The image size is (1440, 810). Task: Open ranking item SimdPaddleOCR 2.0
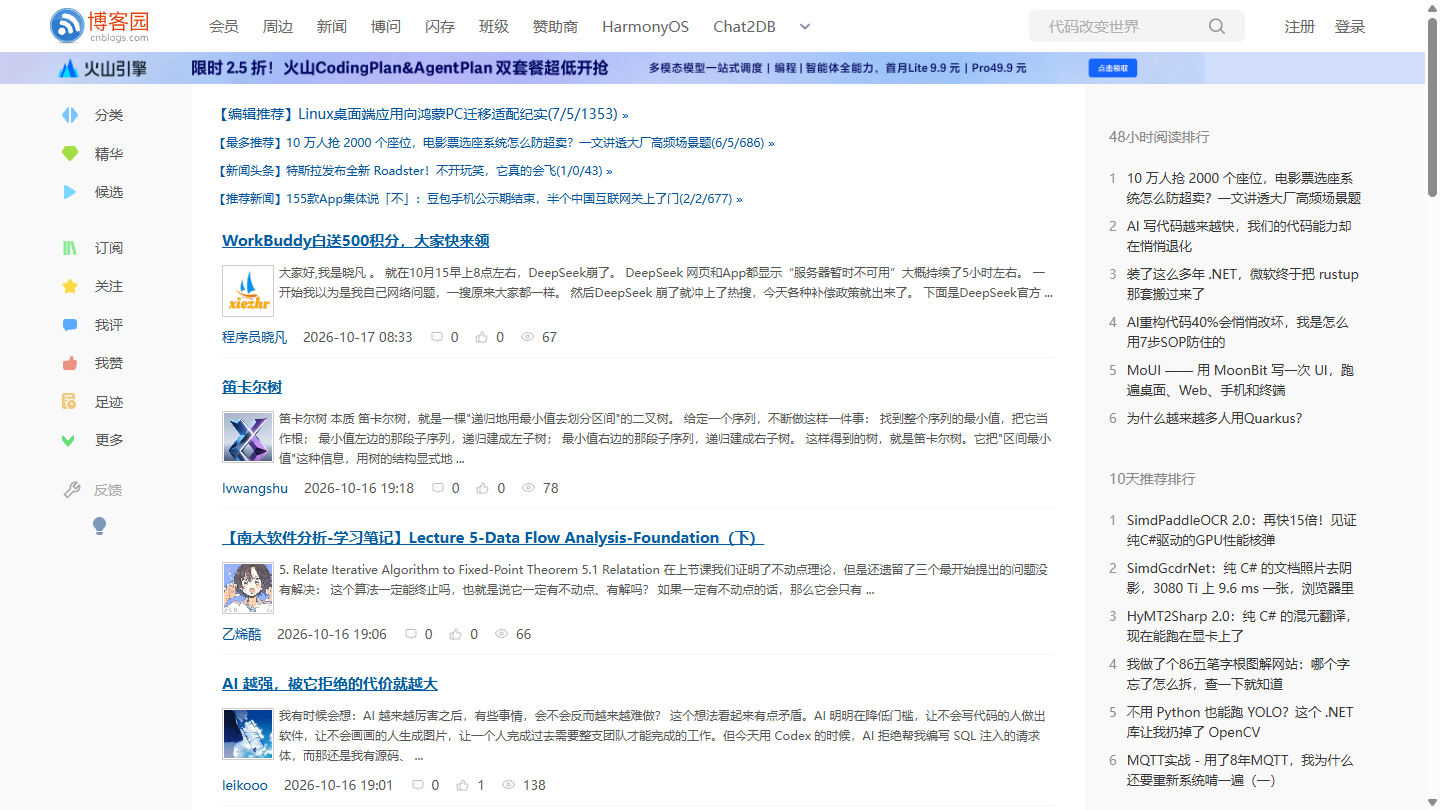pos(1242,530)
